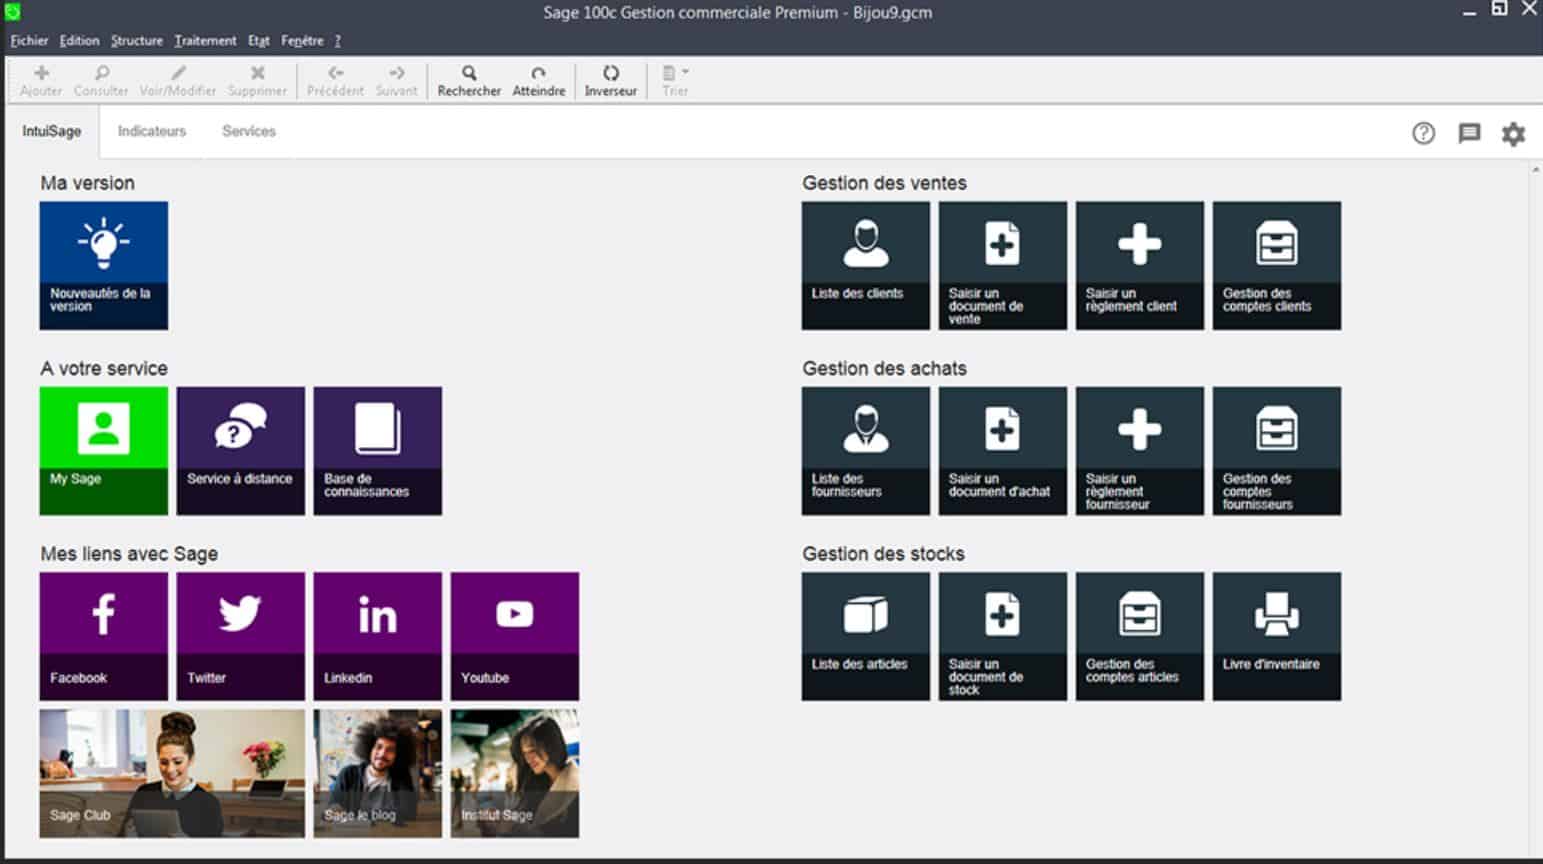Open the Sage Club thumbnail
The height and width of the screenshot is (864, 1543).
(171, 772)
